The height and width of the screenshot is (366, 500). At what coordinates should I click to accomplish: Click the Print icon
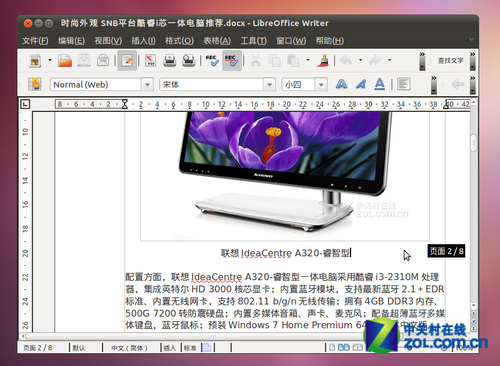point(170,61)
